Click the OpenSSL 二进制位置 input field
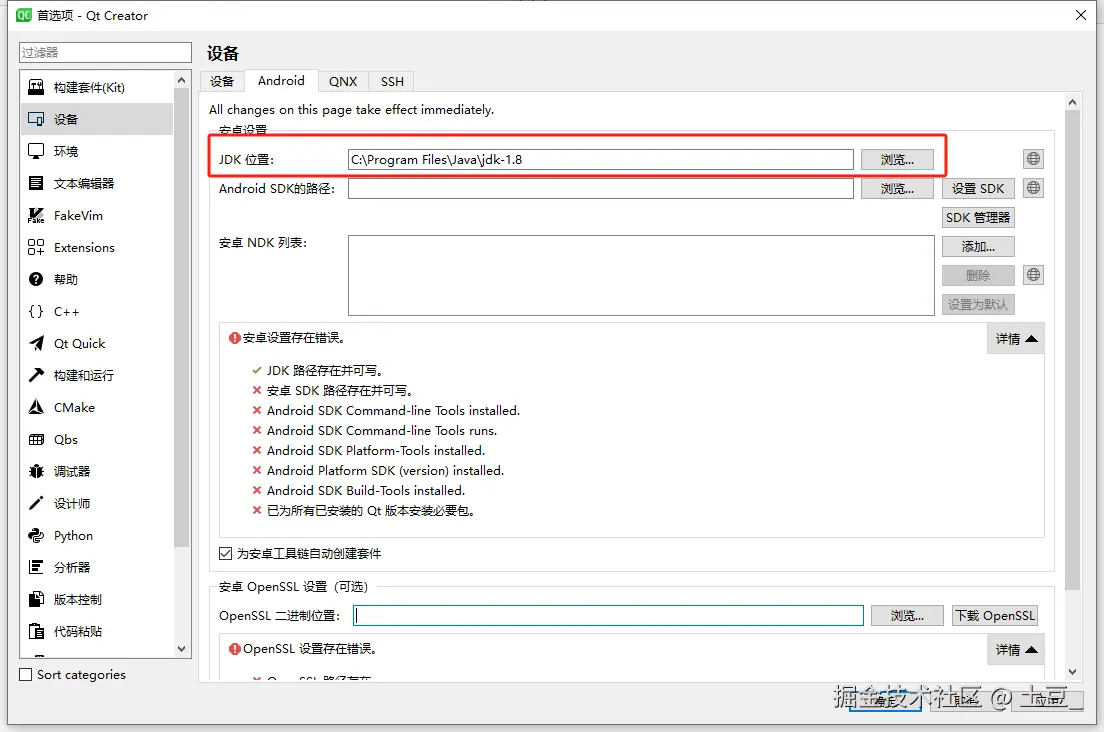 coord(608,616)
